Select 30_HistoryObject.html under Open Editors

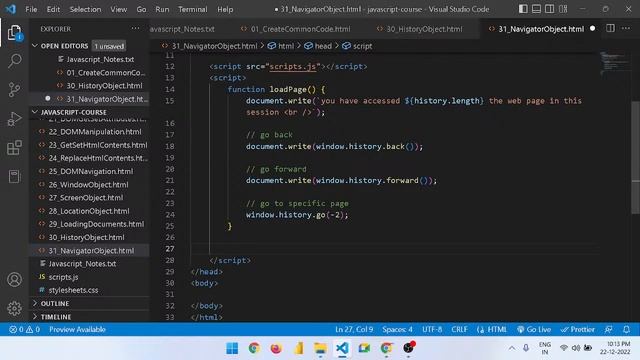coord(104,86)
